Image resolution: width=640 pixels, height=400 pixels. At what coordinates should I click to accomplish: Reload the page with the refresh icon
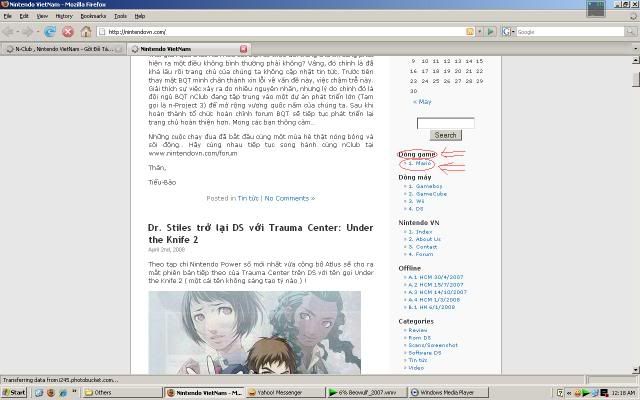50,31
